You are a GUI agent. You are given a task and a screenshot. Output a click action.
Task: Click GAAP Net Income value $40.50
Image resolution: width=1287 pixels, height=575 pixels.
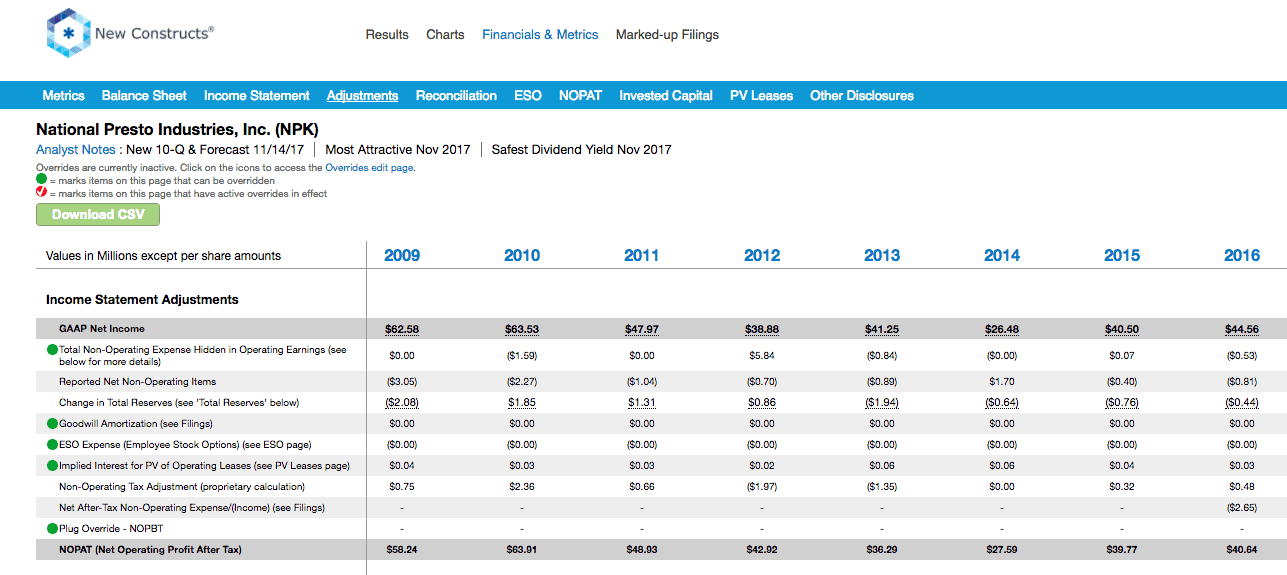pyautogui.click(x=1122, y=329)
